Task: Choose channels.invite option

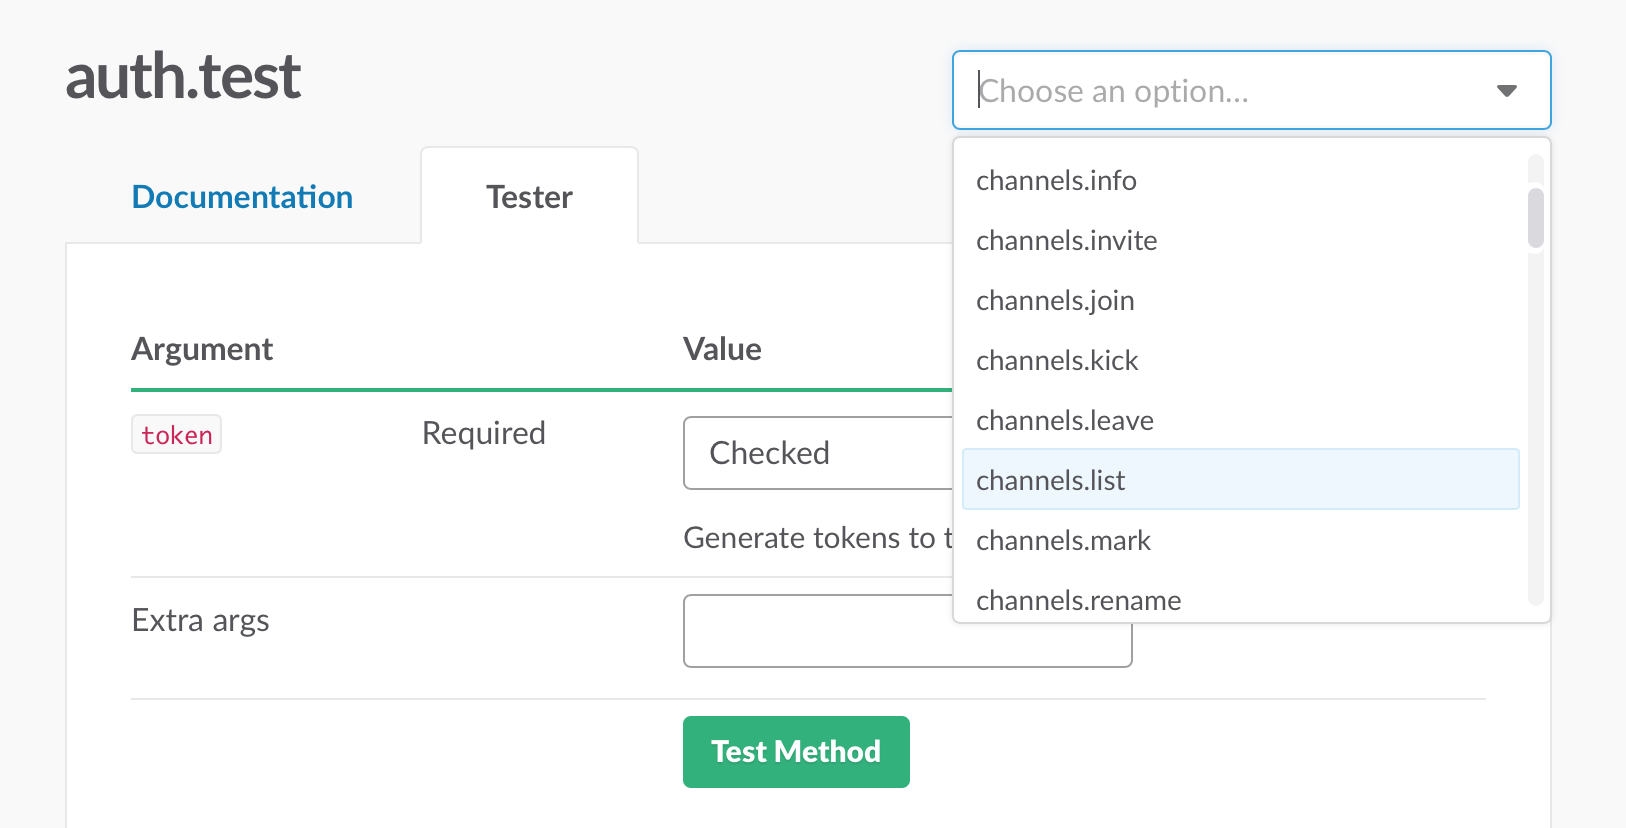Action: [x=1066, y=241]
